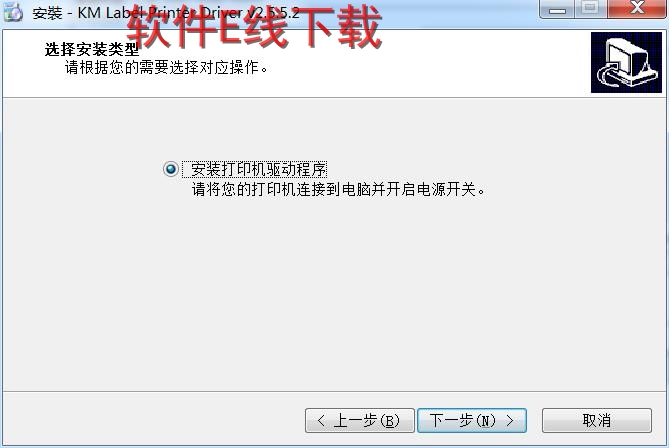Click the disabled maximize button

tap(590, 9)
